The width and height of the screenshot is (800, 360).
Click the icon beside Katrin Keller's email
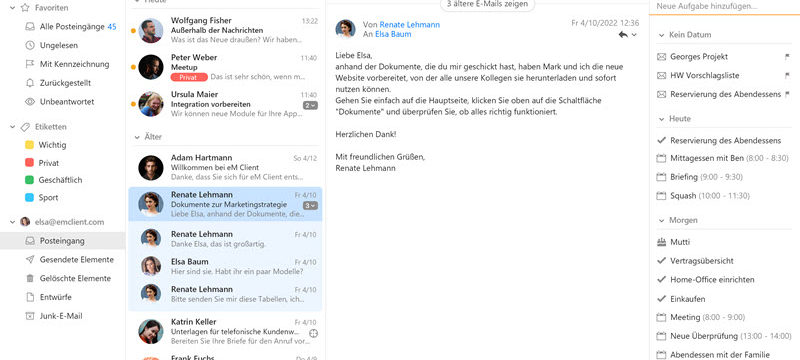(x=314, y=333)
